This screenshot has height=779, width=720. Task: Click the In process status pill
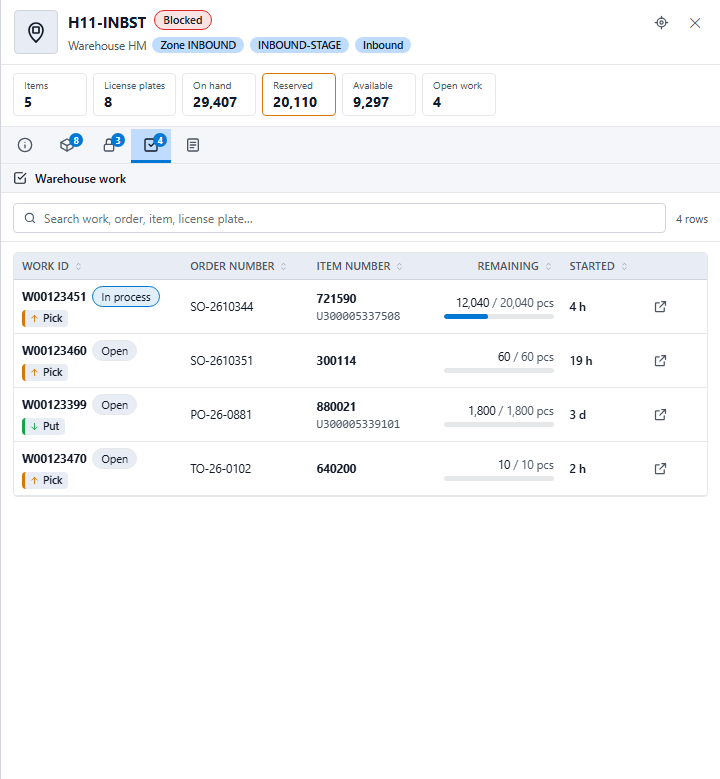[x=126, y=297]
